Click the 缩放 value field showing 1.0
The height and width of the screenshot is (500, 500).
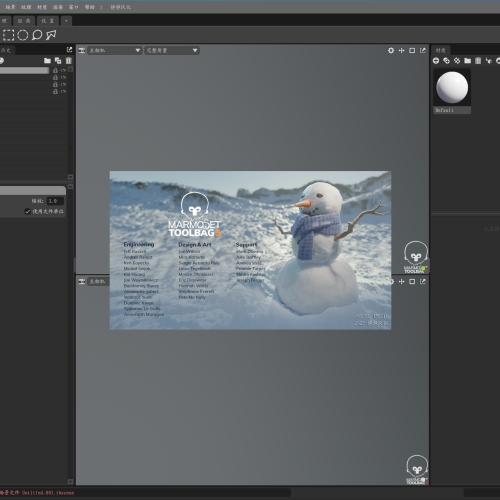click(55, 201)
